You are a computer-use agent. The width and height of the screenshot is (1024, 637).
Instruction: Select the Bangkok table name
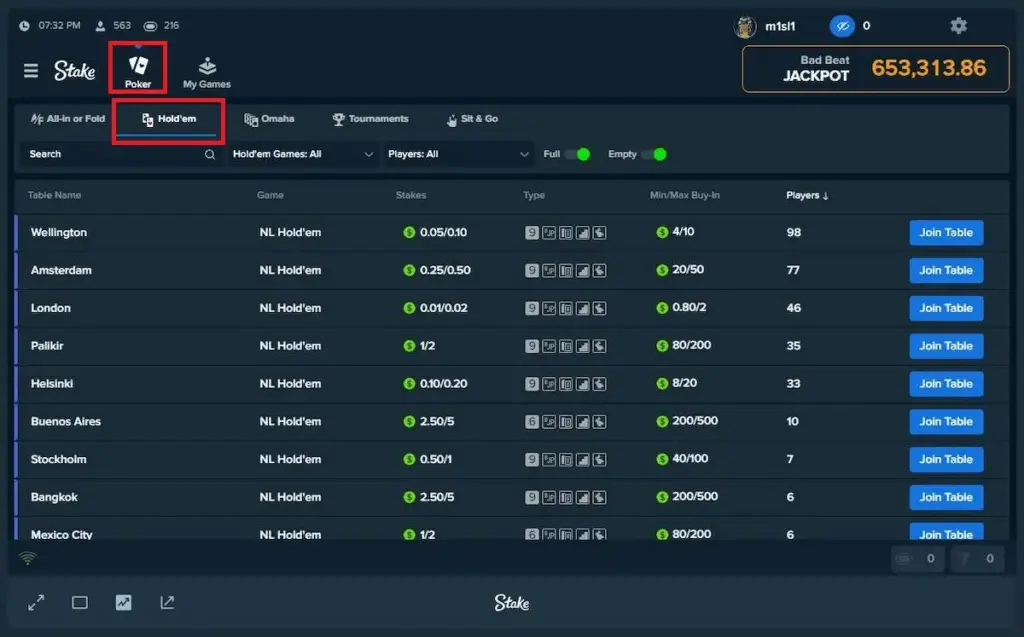pos(54,498)
